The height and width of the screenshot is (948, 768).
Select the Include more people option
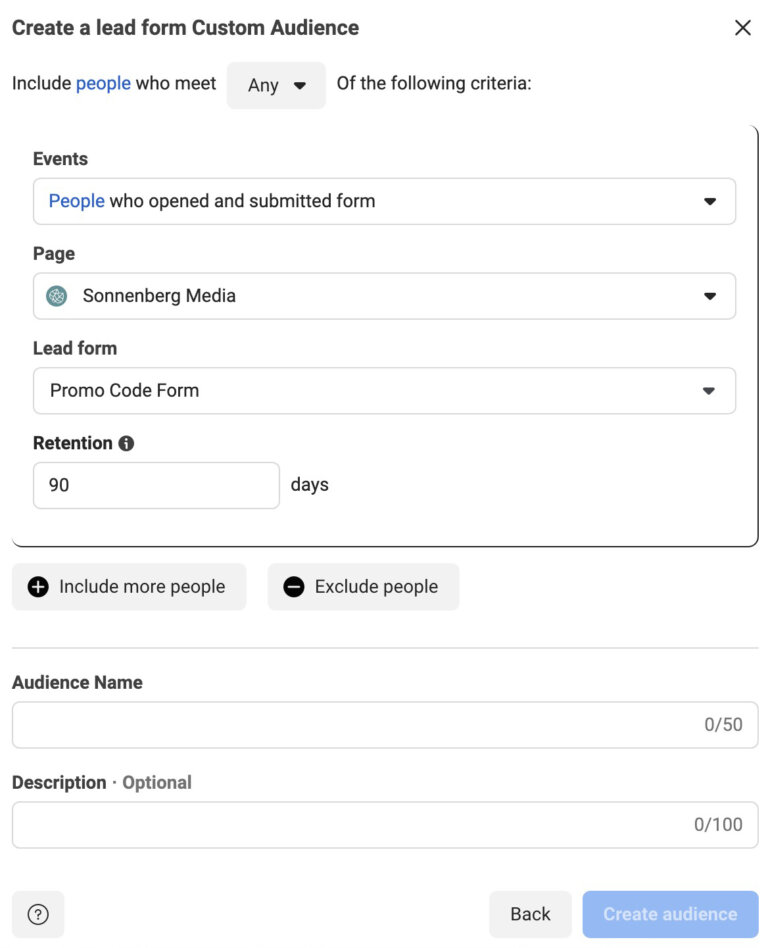tap(129, 586)
